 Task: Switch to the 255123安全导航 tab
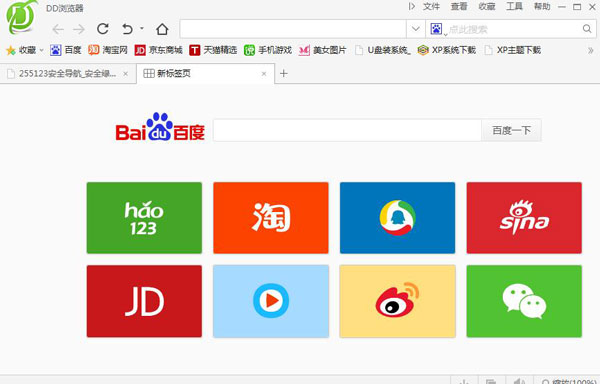67,73
